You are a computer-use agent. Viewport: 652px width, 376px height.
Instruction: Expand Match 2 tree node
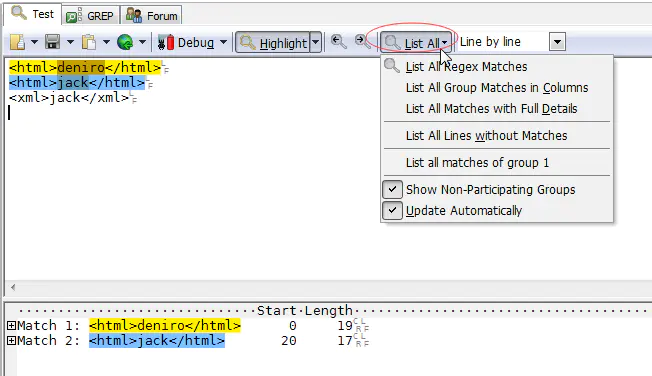click(x=11, y=341)
